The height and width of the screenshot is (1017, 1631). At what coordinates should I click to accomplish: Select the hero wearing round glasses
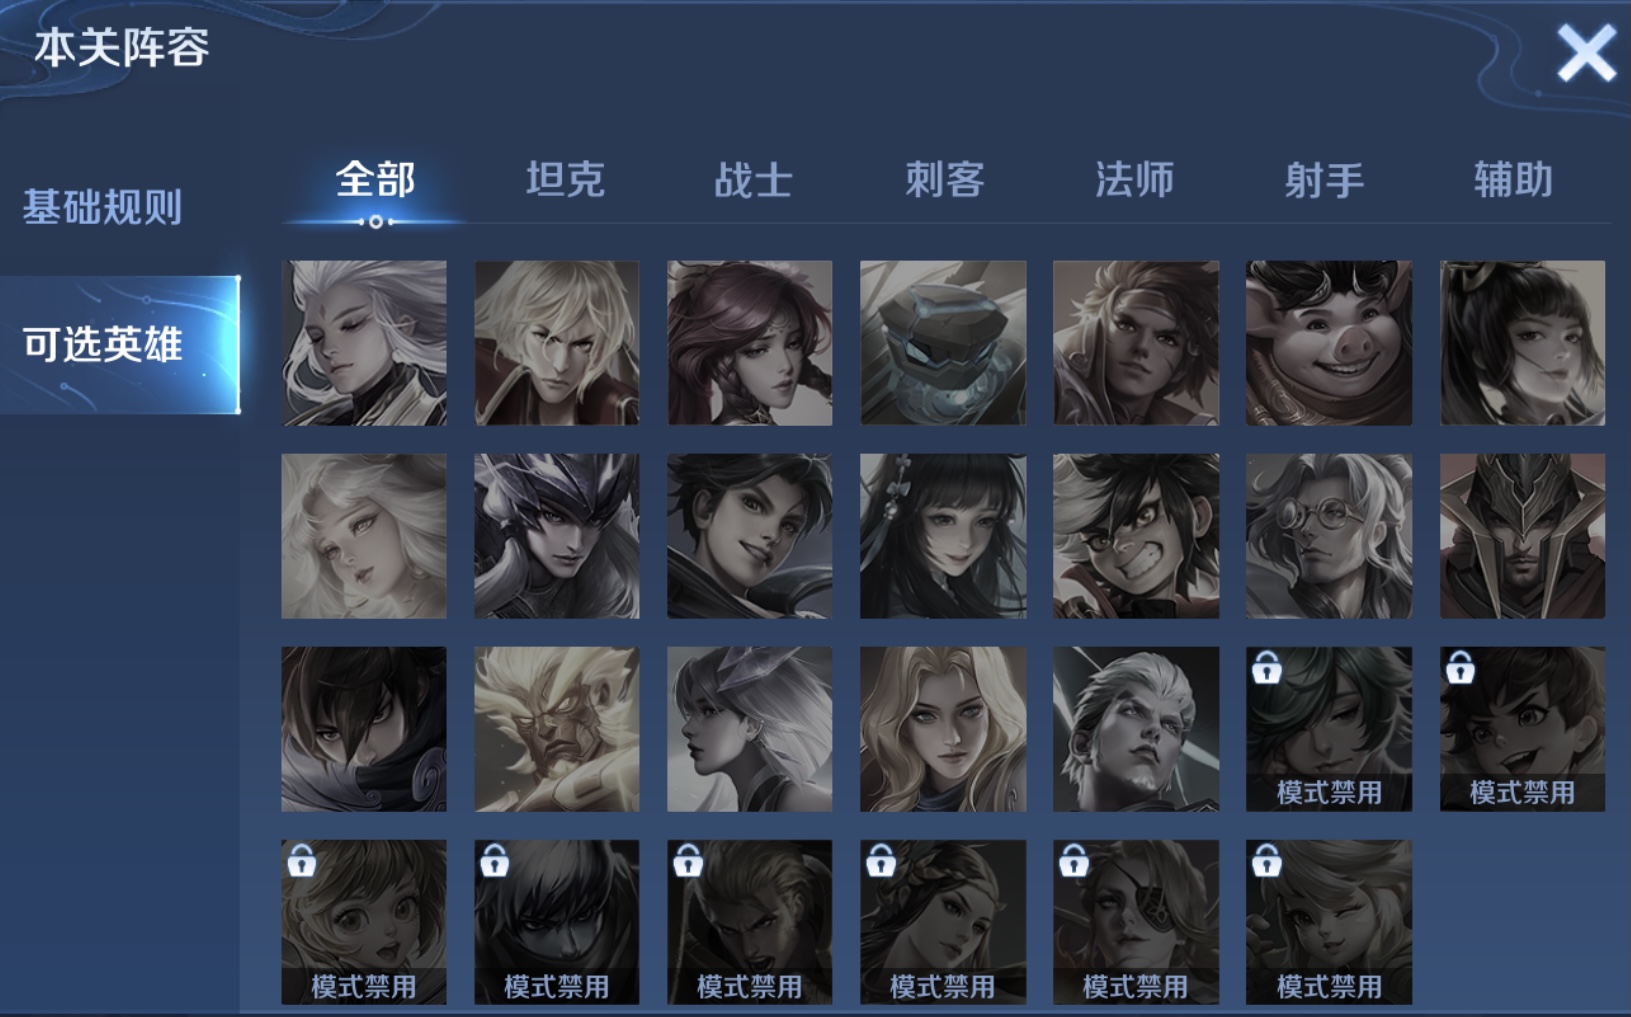tap(1328, 536)
